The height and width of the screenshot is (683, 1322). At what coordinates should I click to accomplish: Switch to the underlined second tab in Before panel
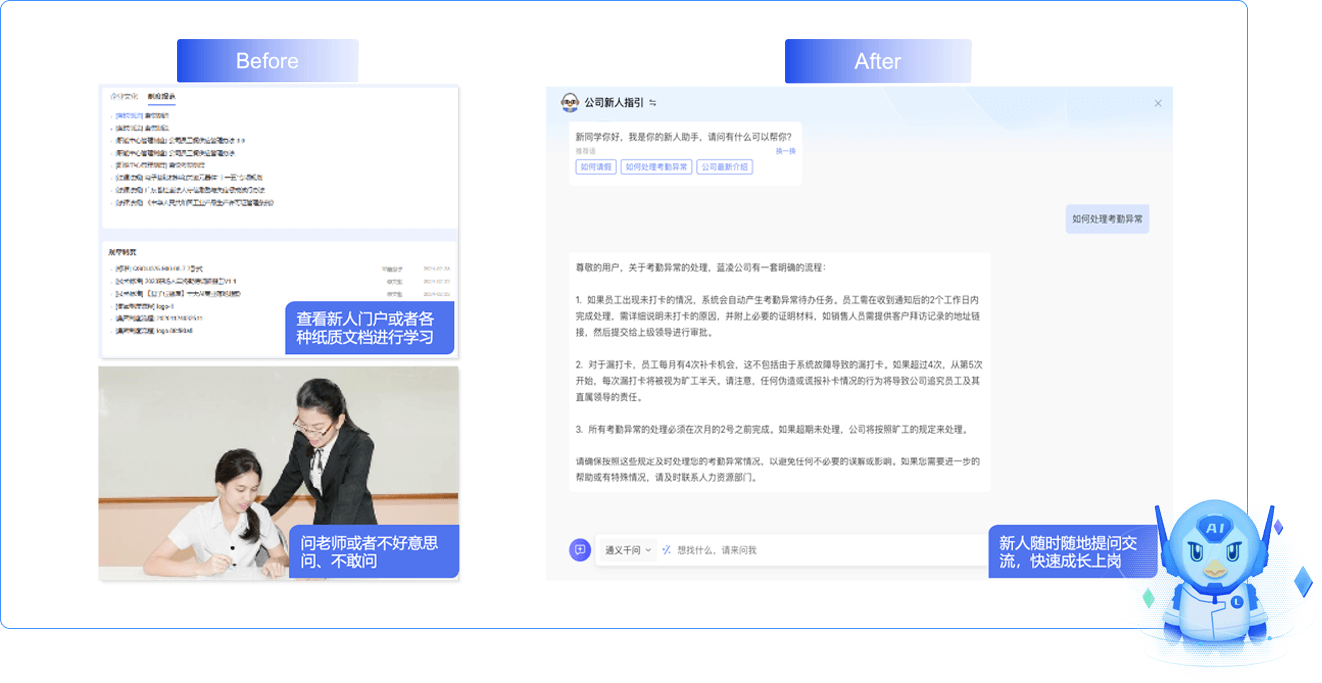pyautogui.click(x=161, y=97)
